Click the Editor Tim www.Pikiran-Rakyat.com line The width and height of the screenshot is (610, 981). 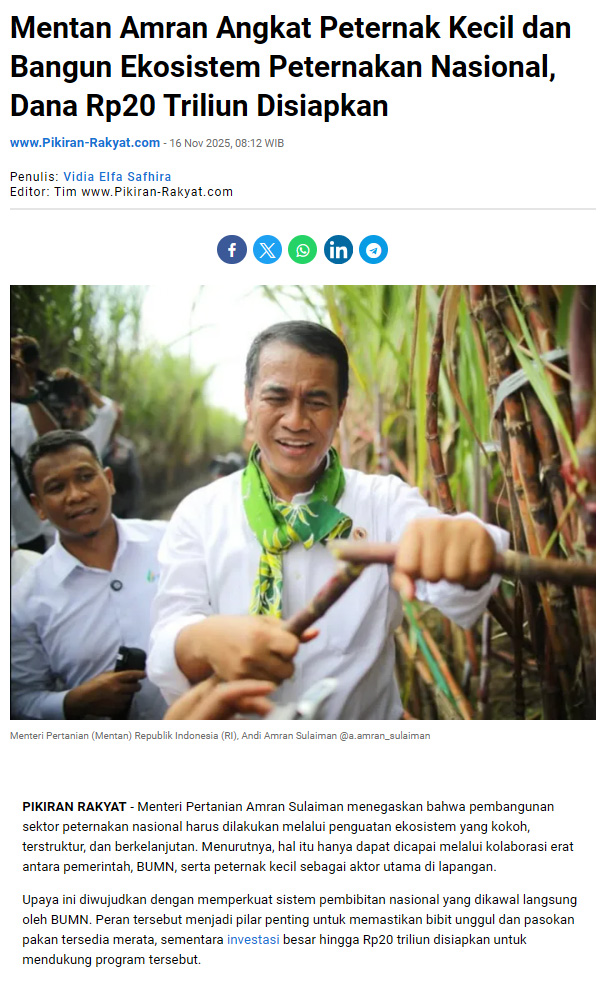pos(121,192)
